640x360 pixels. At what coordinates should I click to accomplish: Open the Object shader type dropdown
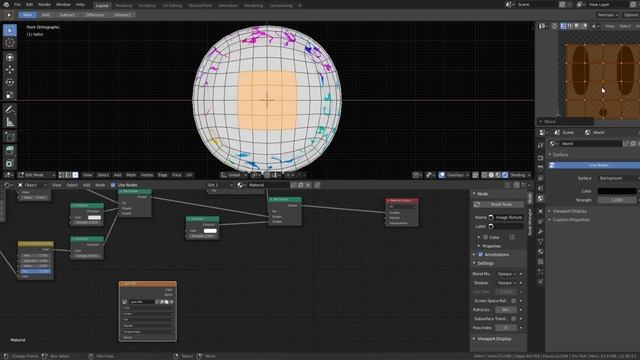[x=32, y=185]
